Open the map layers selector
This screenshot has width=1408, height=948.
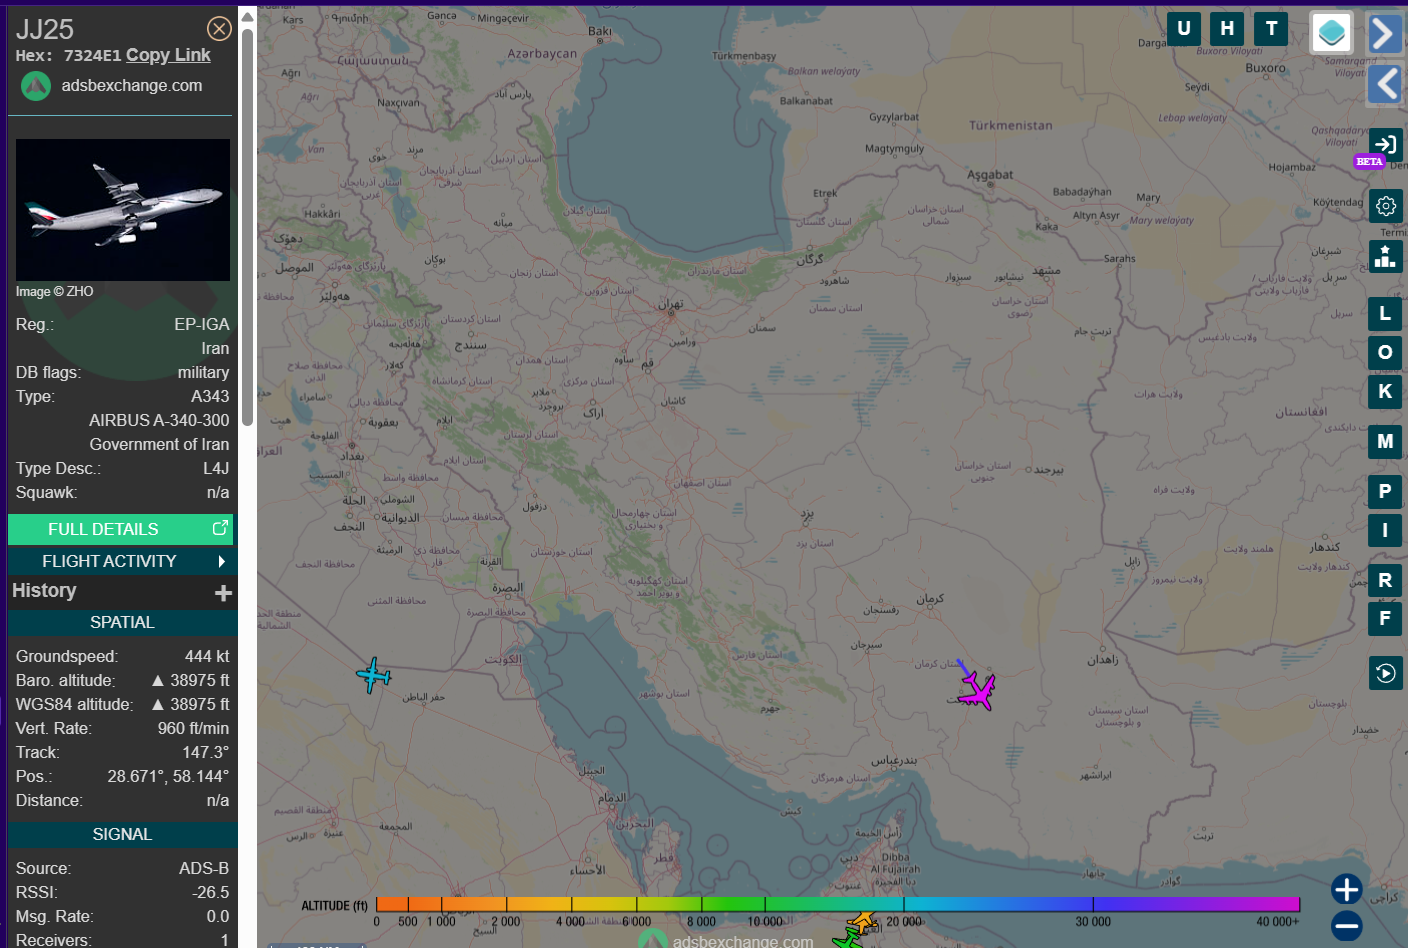[x=1331, y=33]
